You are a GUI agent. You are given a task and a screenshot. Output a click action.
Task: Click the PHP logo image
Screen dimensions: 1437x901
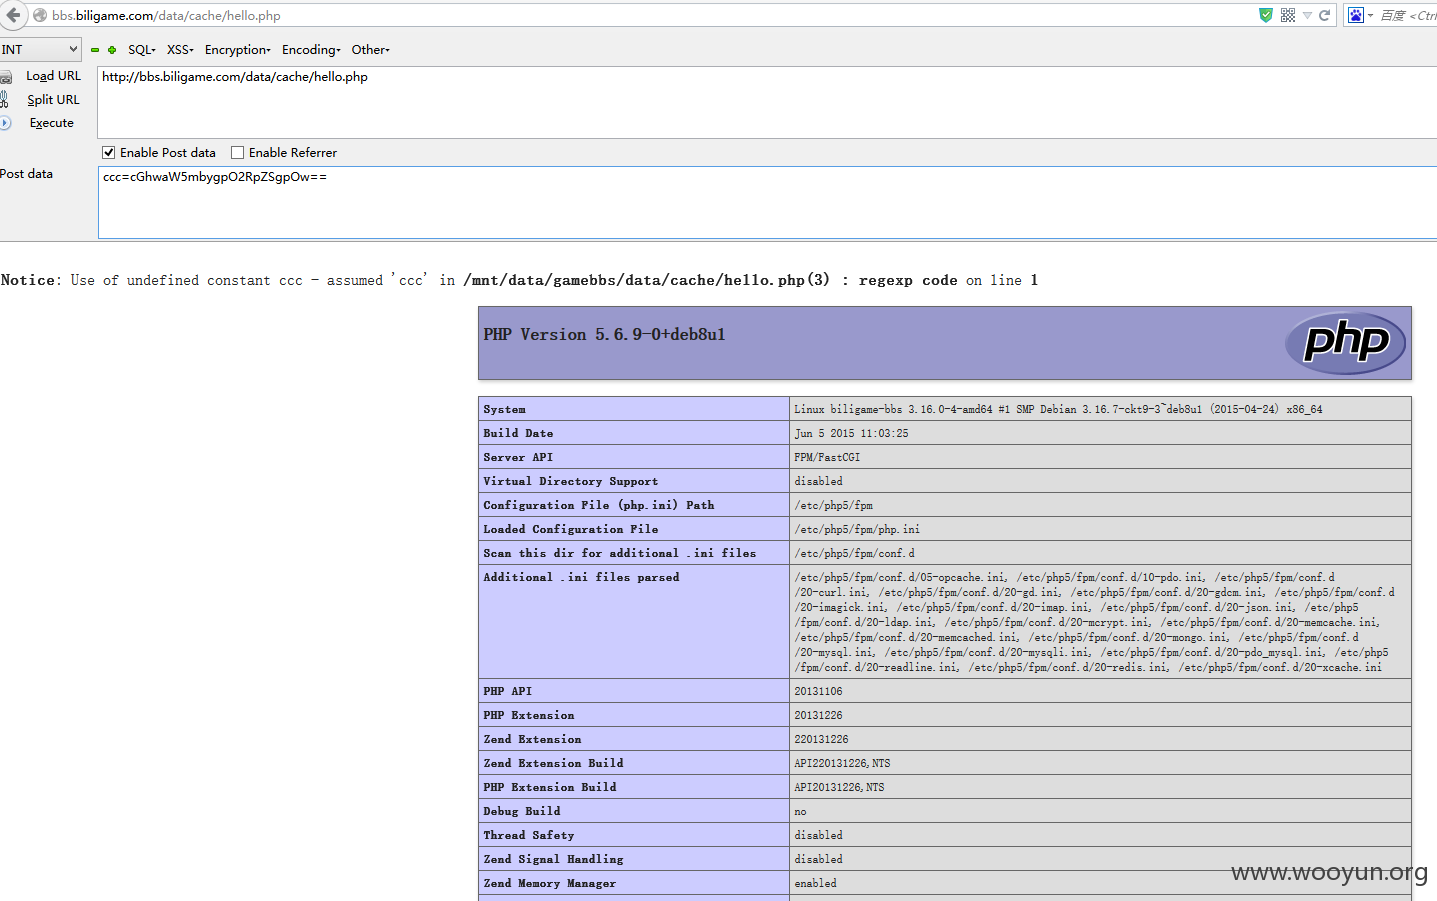pyautogui.click(x=1345, y=343)
